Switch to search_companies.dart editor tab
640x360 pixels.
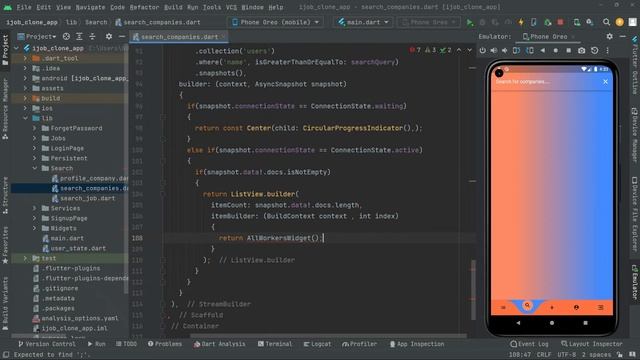(179, 37)
